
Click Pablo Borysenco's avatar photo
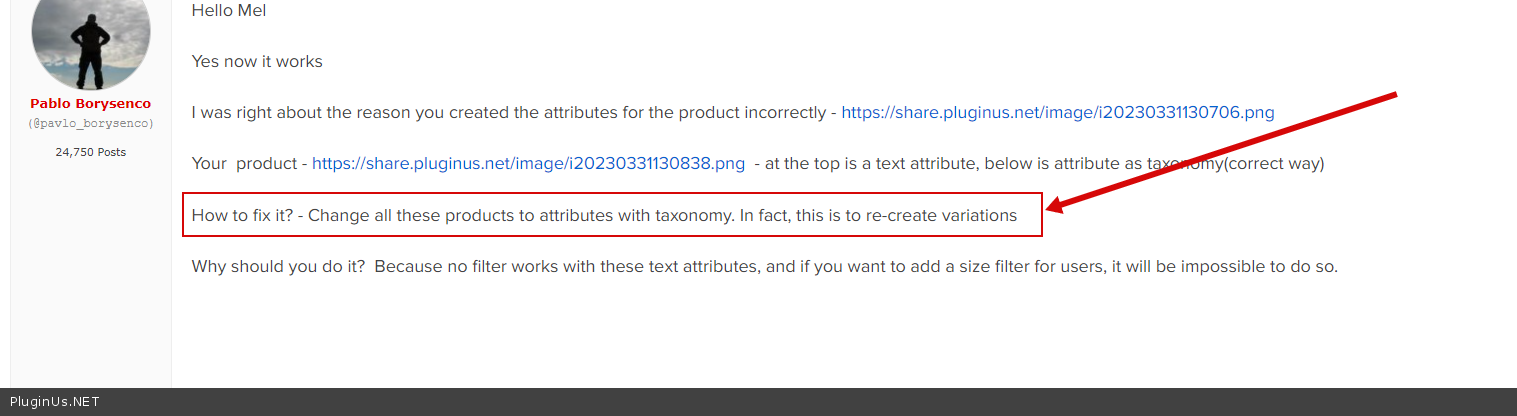(91, 40)
